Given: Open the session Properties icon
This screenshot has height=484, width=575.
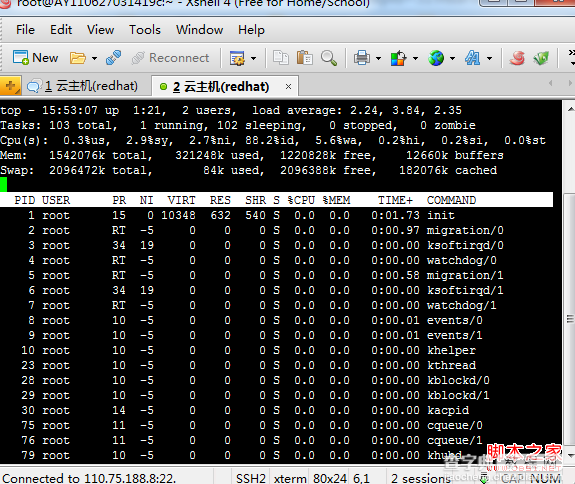Looking at the screenshot, I should coord(237,58).
